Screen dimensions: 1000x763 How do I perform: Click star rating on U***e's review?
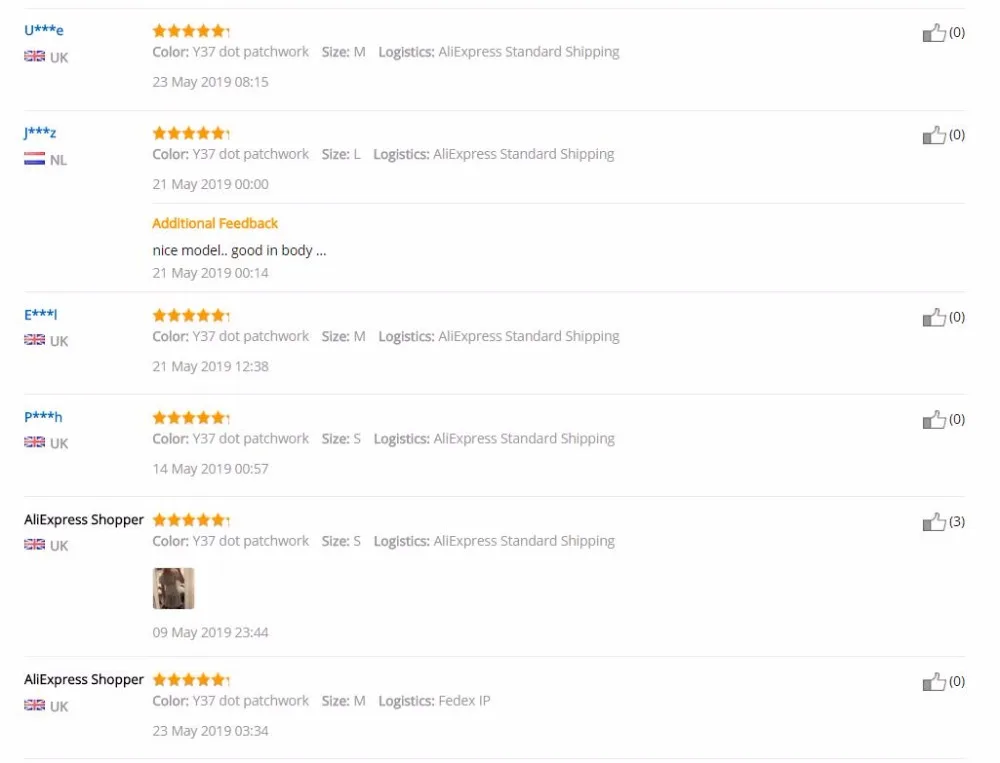(191, 30)
